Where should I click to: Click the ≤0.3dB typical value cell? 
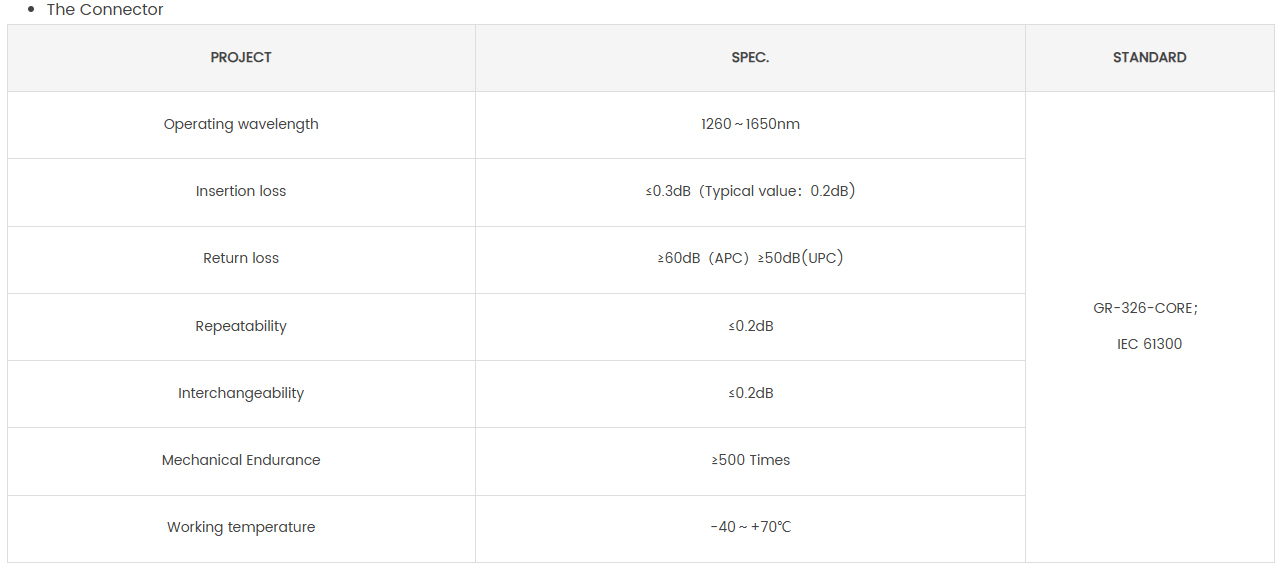750,192
